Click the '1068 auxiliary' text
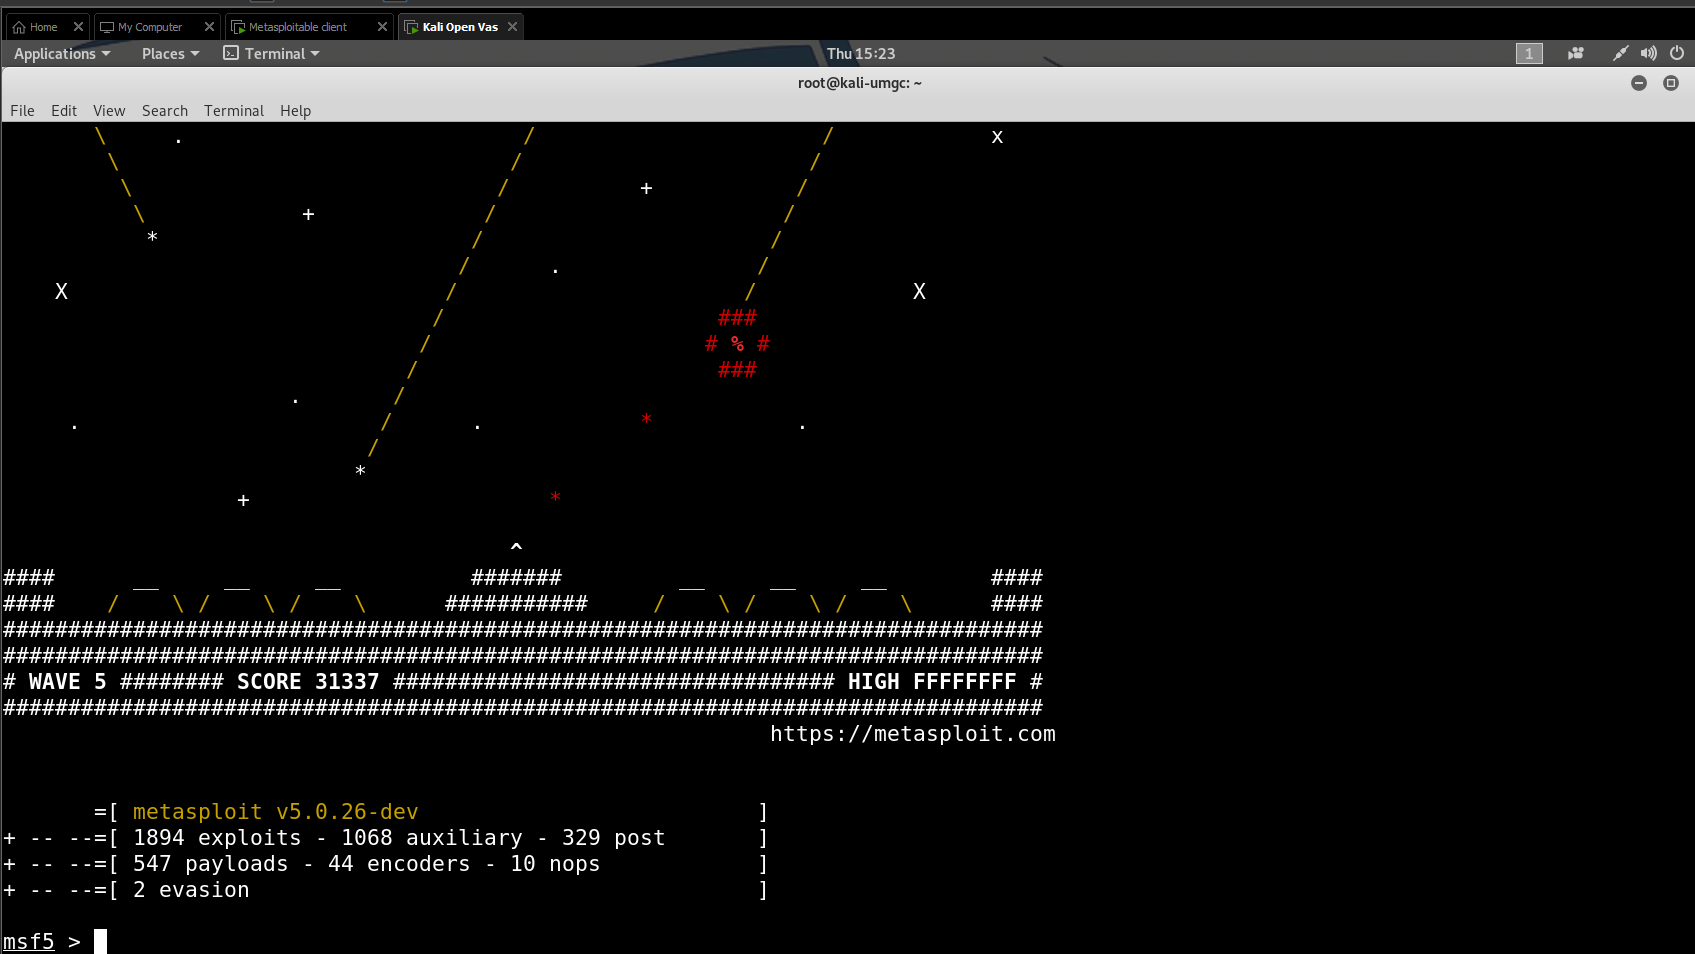The height and width of the screenshot is (954, 1695). coord(432,838)
